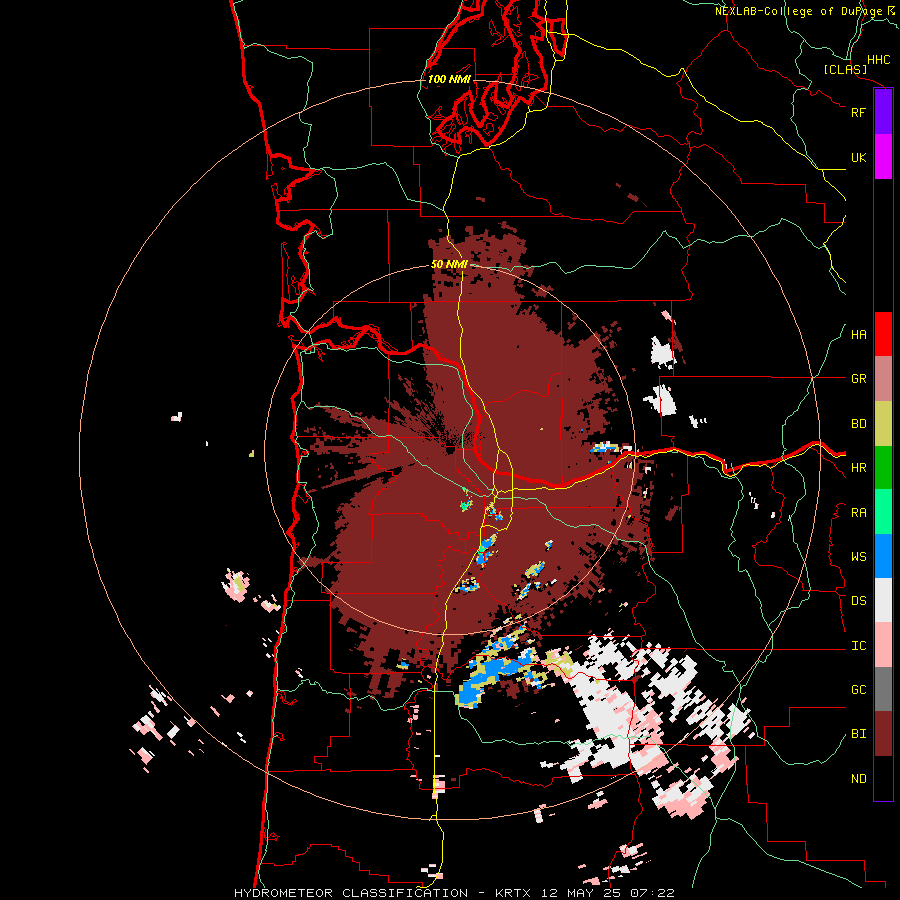The image size is (900, 900).
Task: Click the ND legend label
Action: tap(858, 779)
